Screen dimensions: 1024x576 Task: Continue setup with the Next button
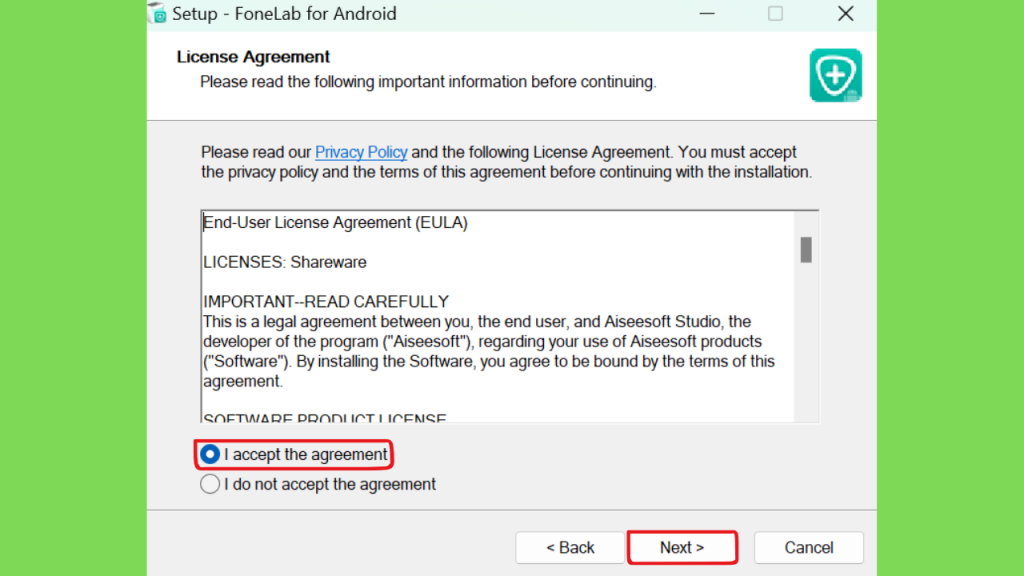tap(682, 547)
